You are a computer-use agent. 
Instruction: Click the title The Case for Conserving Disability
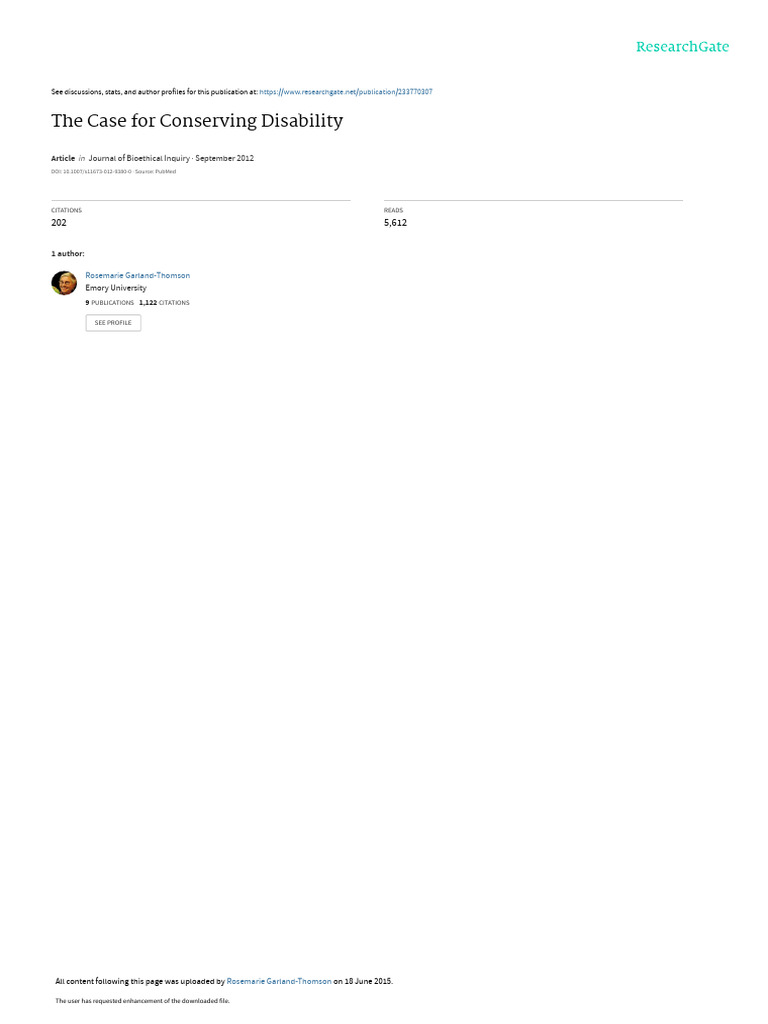tap(197, 121)
